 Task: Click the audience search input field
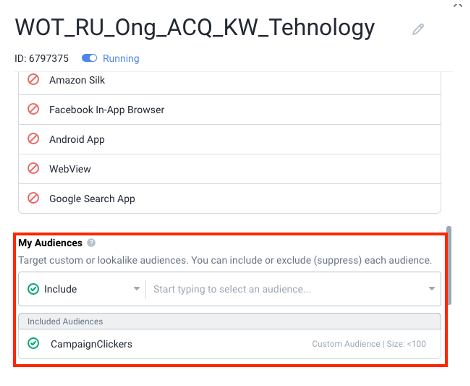pyautogui.click(x=287, y=289)
